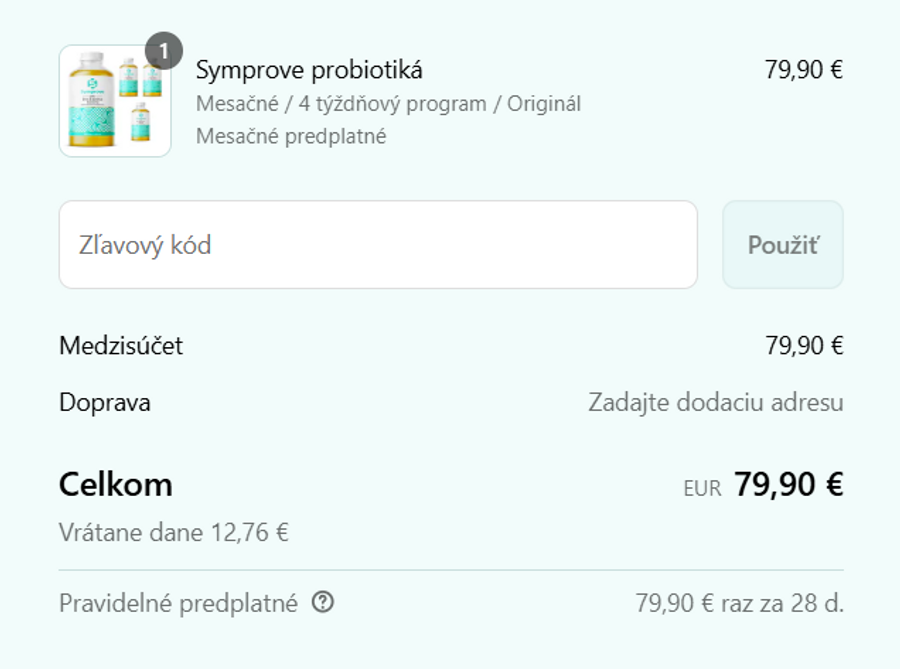Click the quantity badge on the product image

click(163, 48)
